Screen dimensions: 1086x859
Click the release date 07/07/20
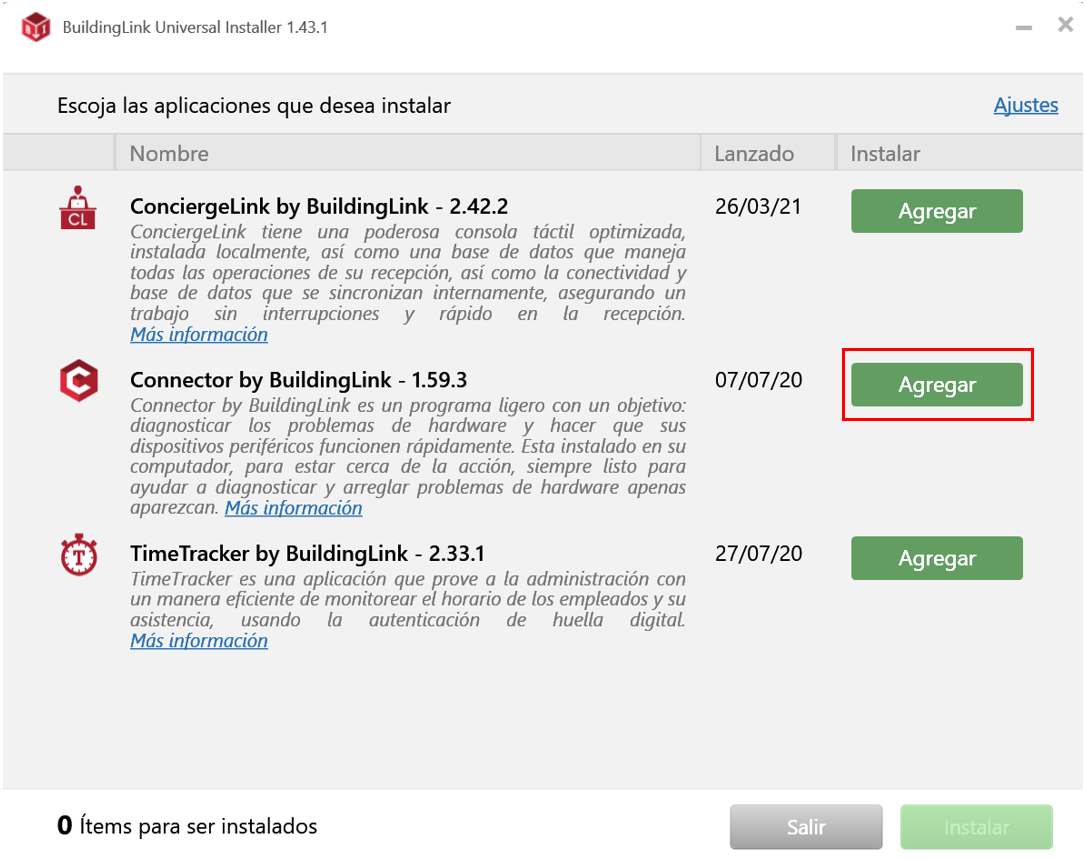point(758,380)
